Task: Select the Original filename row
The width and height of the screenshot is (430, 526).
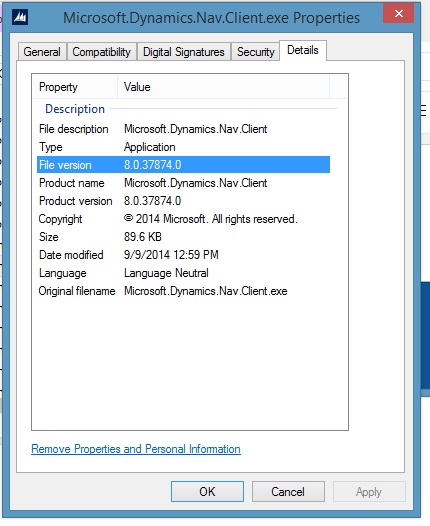Action: pyautogui.click(x=183, y=291)
